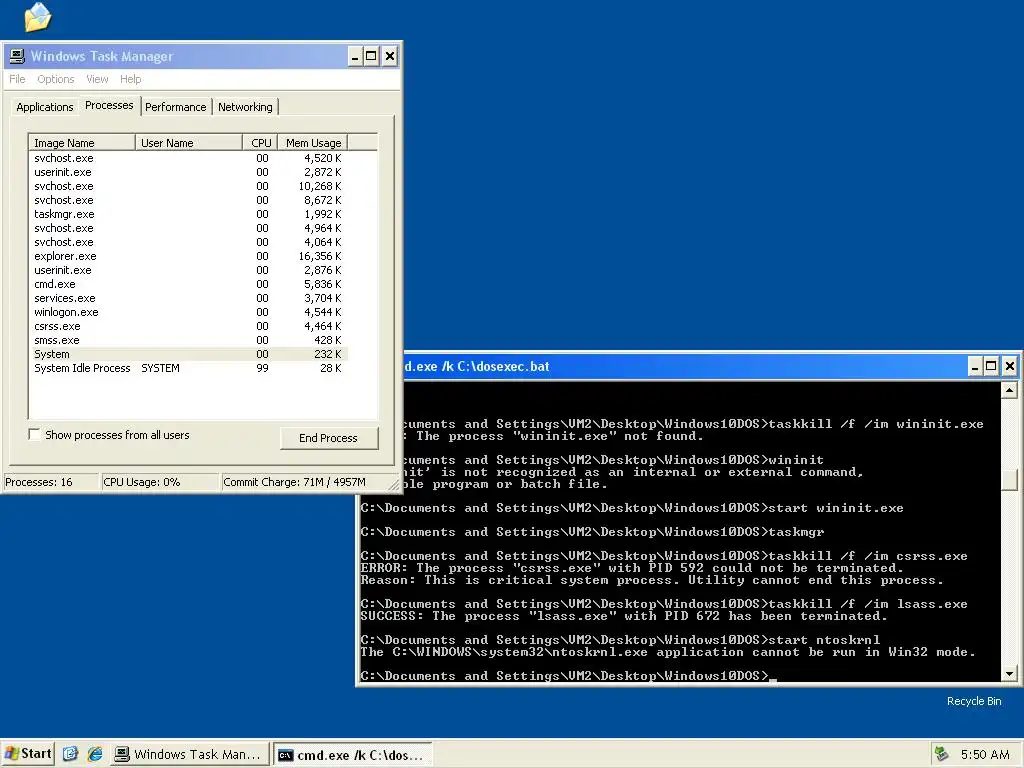Click the SYSTEM user name cell
Viewport: 1024px width, 768px height.
point(160,368)
